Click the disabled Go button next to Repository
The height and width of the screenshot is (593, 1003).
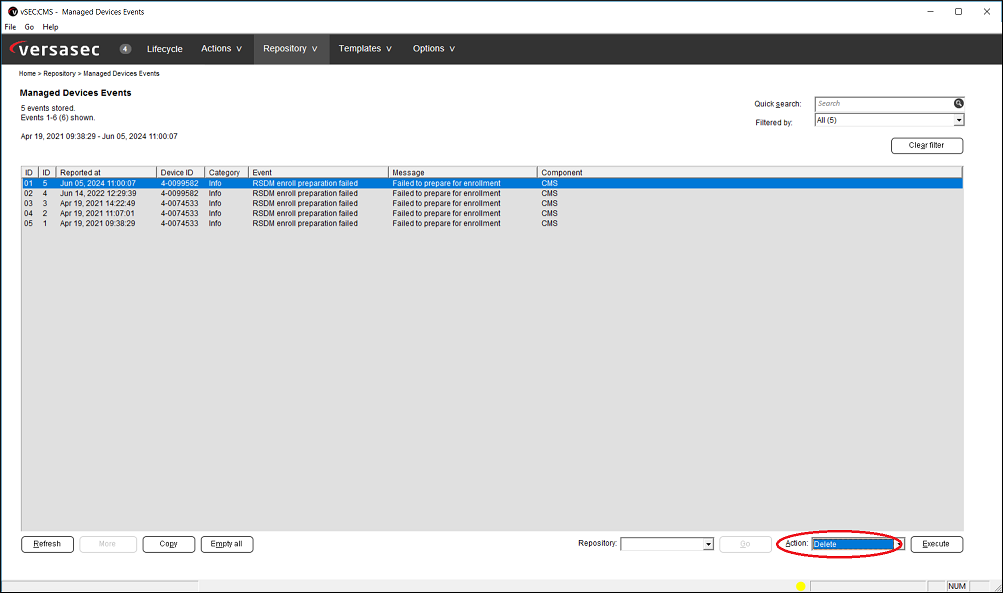click(x=745, y=544)
